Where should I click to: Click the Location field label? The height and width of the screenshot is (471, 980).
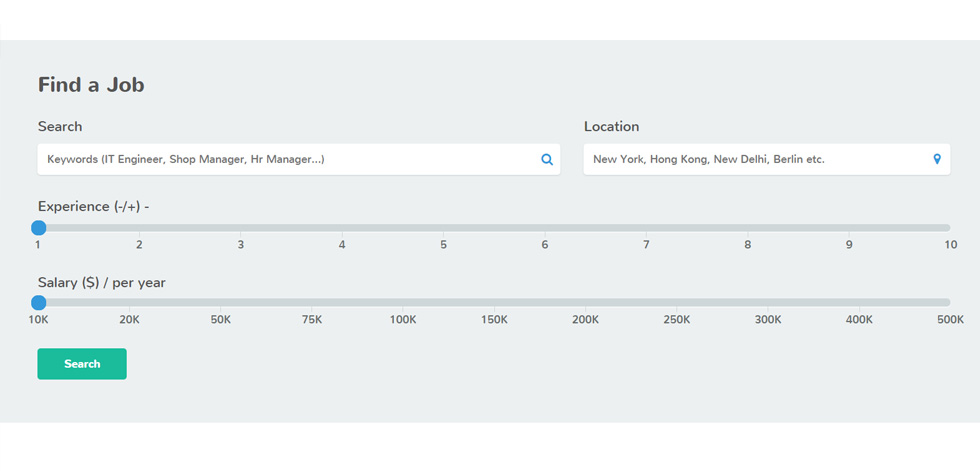pos(611,126)
